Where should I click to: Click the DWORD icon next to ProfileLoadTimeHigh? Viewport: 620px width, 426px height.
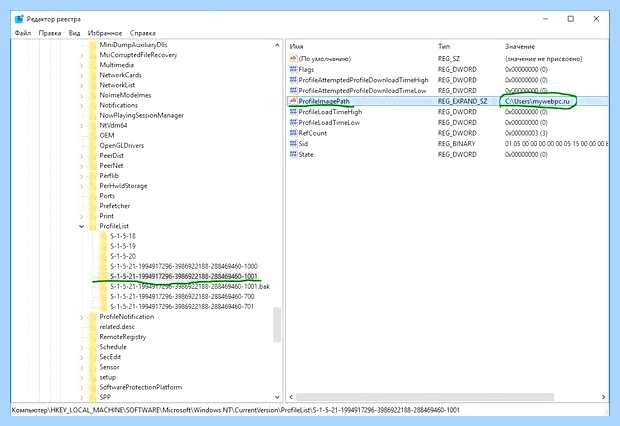pos(293,112)
